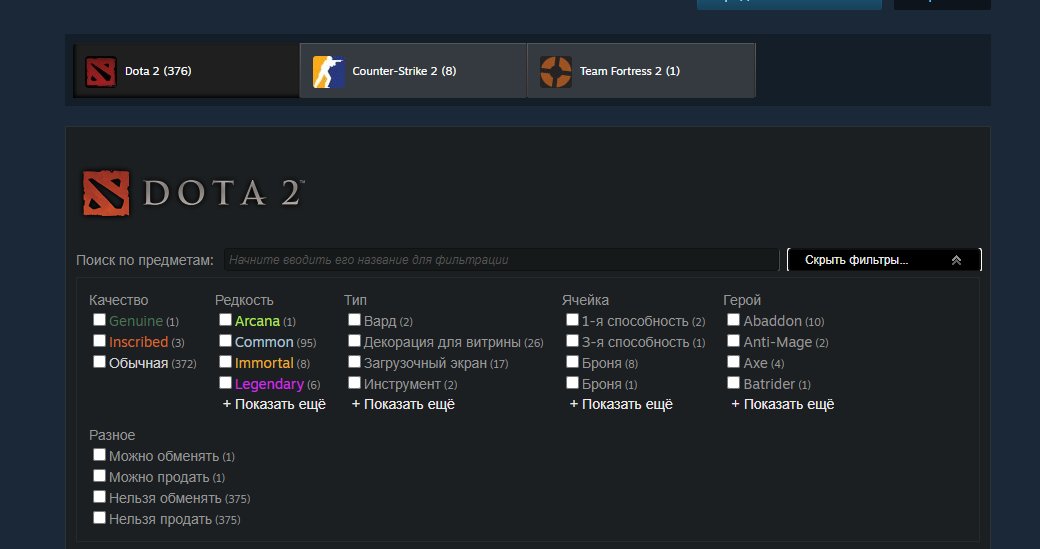This screenshot has height=549, width=1040.
Task: Expand Показать ещё under Ячейка
Action: pos(621,404)
